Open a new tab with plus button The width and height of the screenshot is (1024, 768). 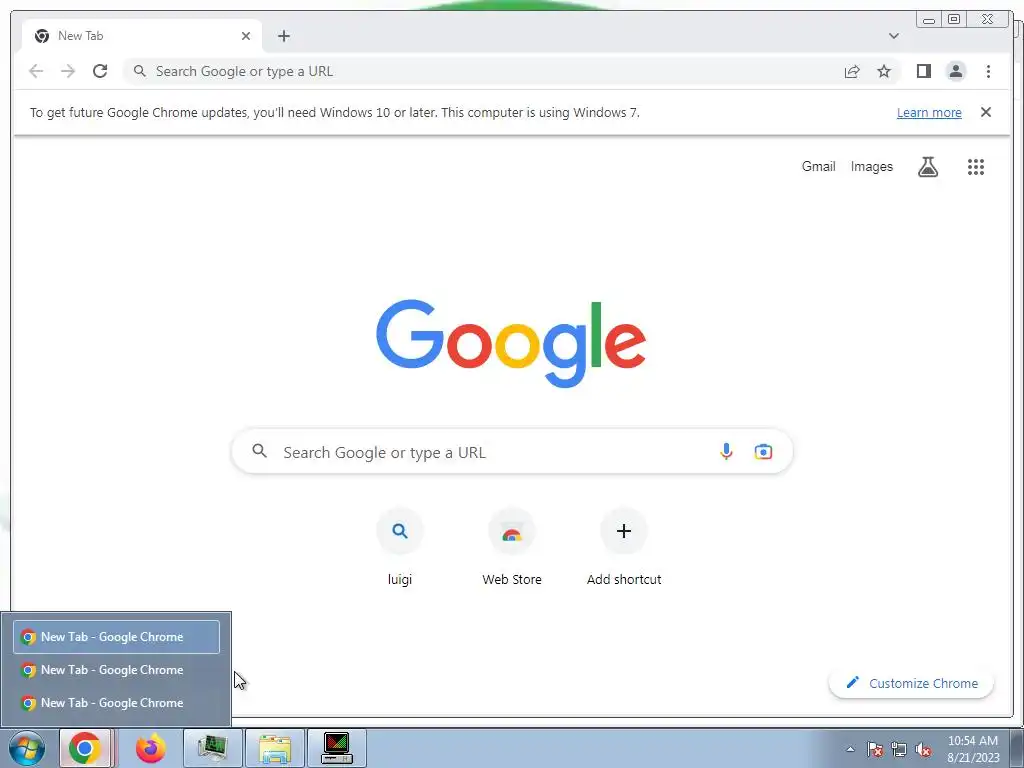click(283, 36)
